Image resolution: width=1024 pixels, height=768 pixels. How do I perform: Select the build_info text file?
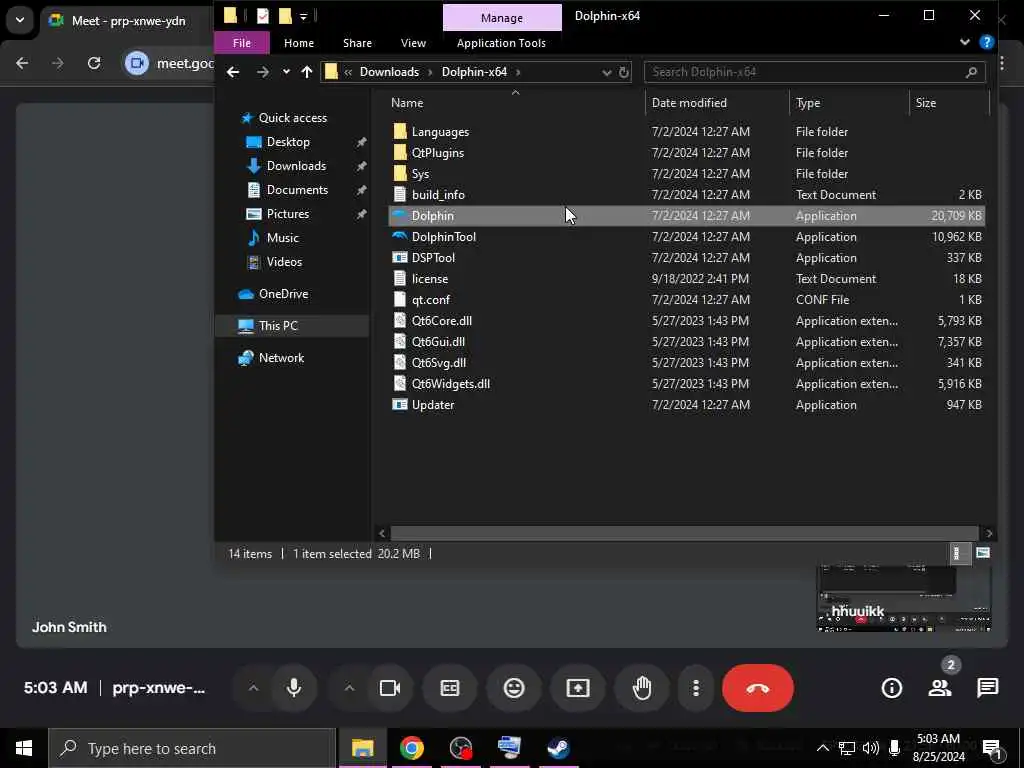(x=686, y=195)
